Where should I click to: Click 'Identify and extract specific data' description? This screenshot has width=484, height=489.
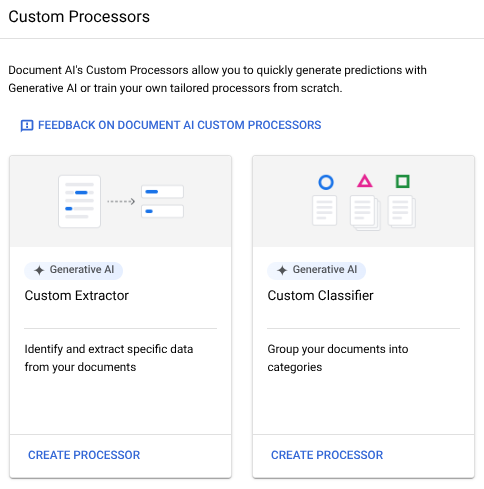[109, 358]
